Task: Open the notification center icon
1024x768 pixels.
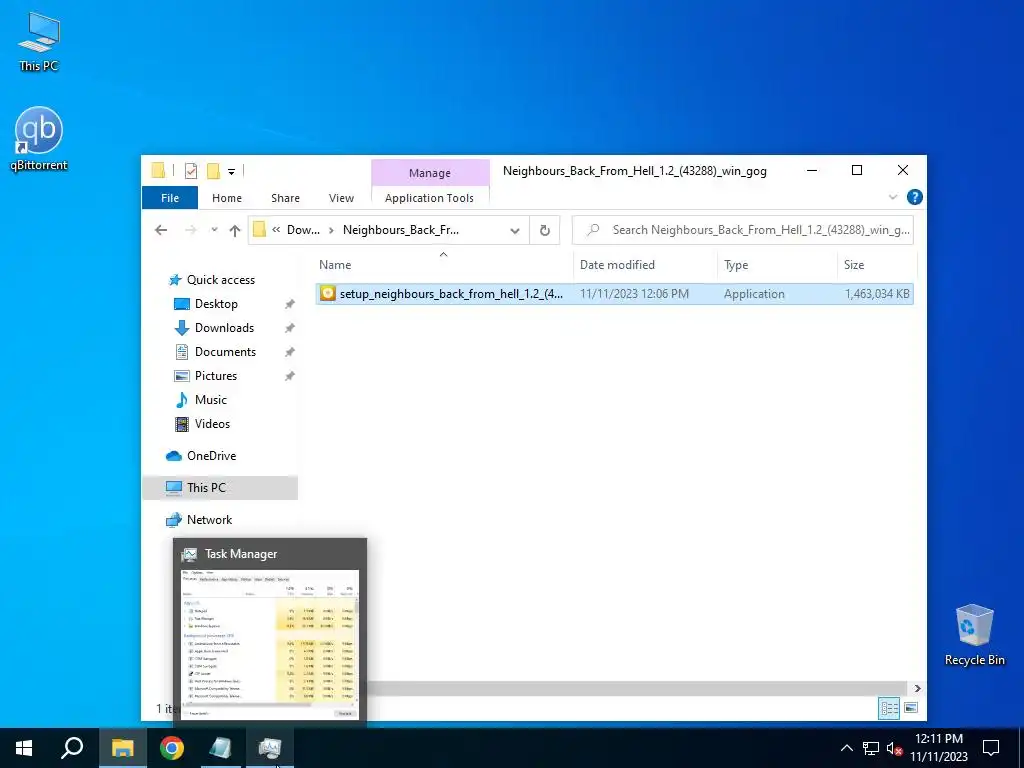Action: 991,748
